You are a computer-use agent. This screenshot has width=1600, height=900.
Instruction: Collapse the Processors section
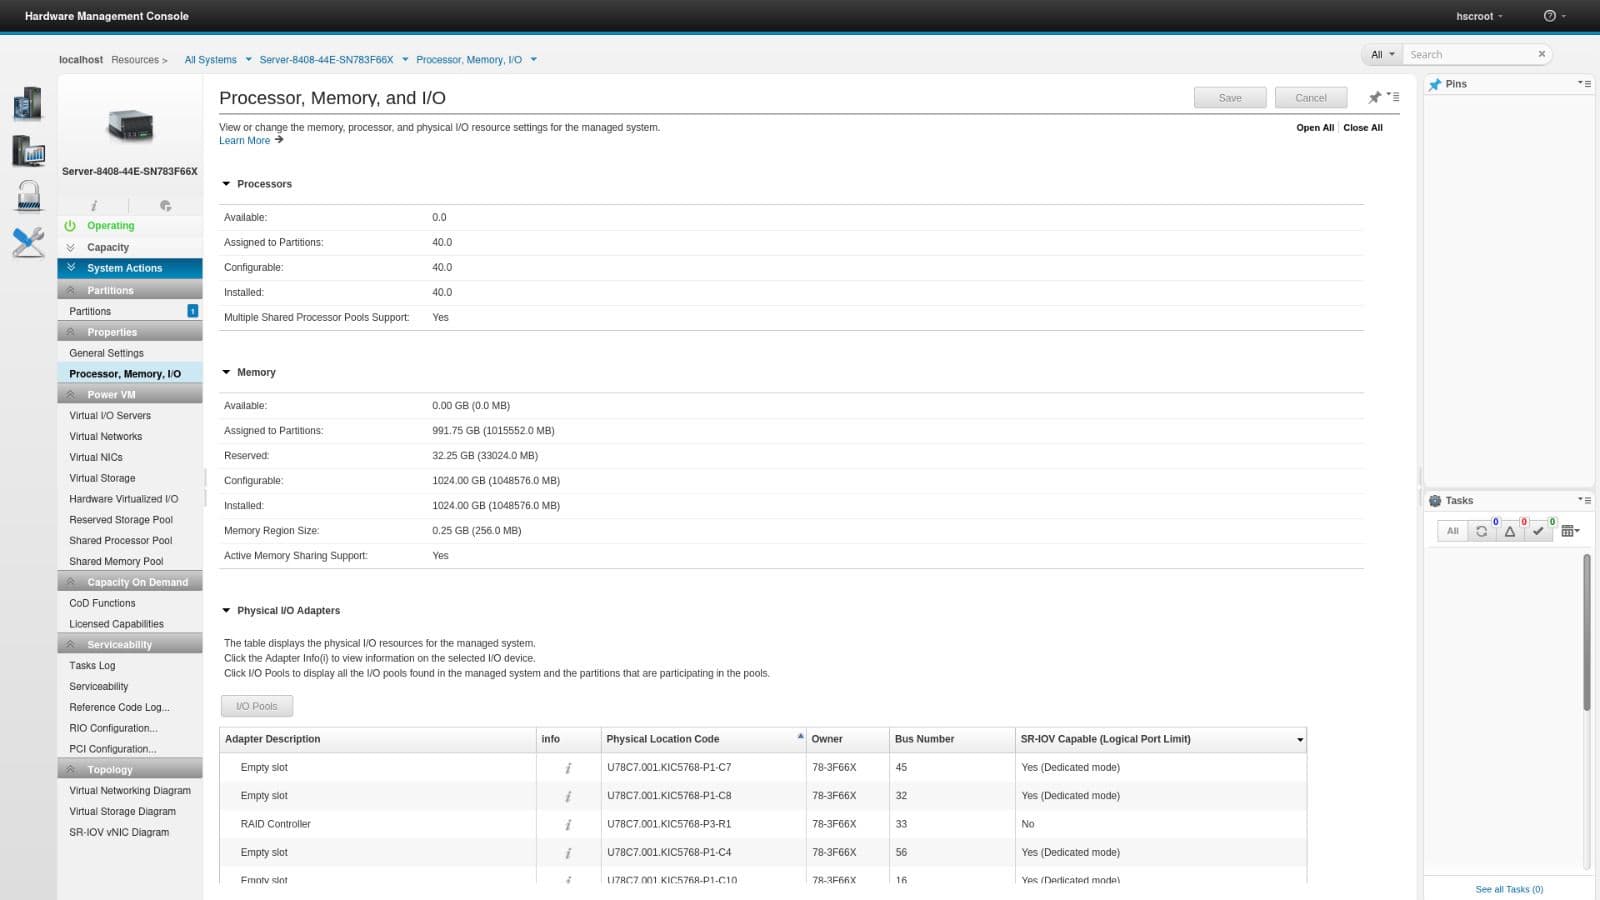pos(226,184)
